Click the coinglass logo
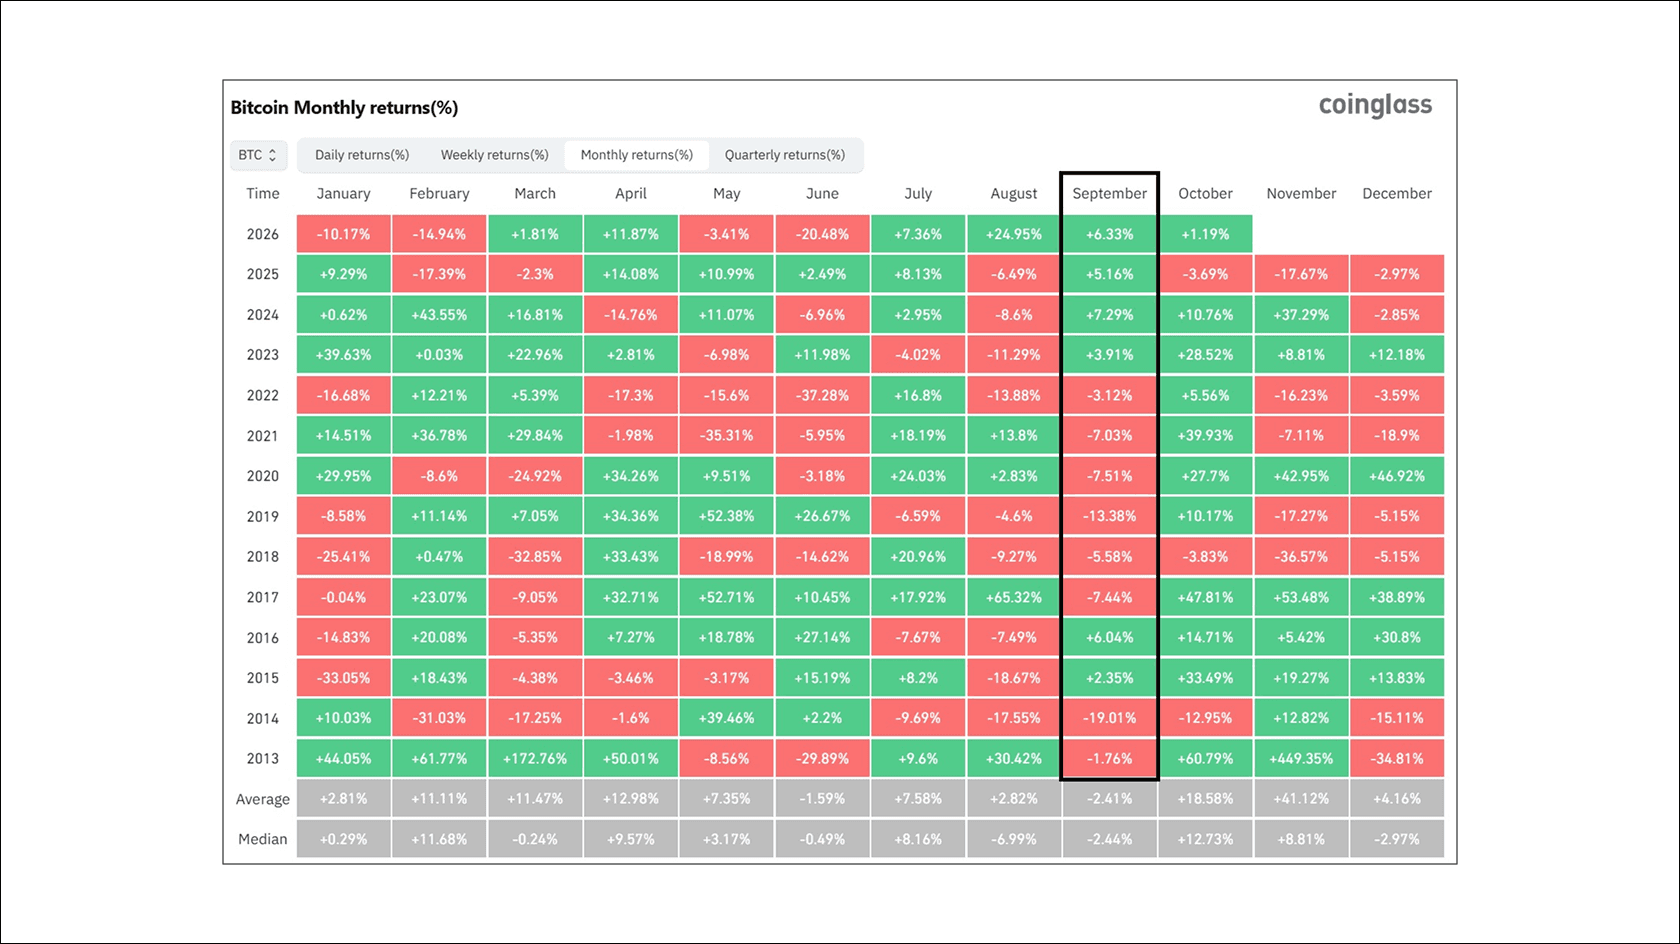Screen dimensions: 1680x944 point(1375,105)
